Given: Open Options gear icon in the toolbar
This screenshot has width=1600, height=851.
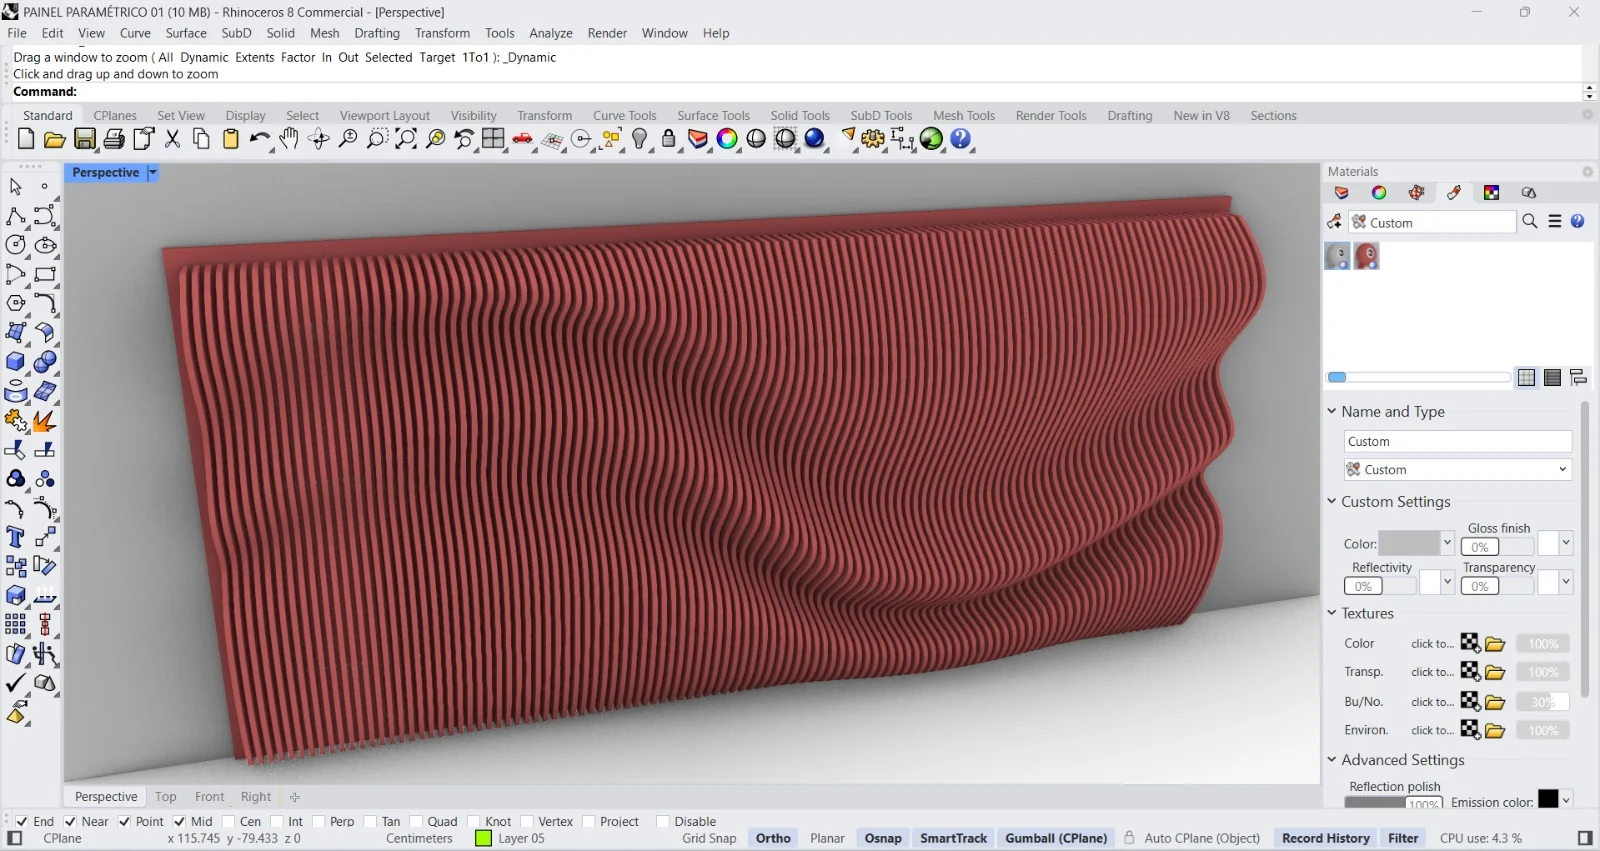Looking at the screenshot, I should [x=874, y=139].
